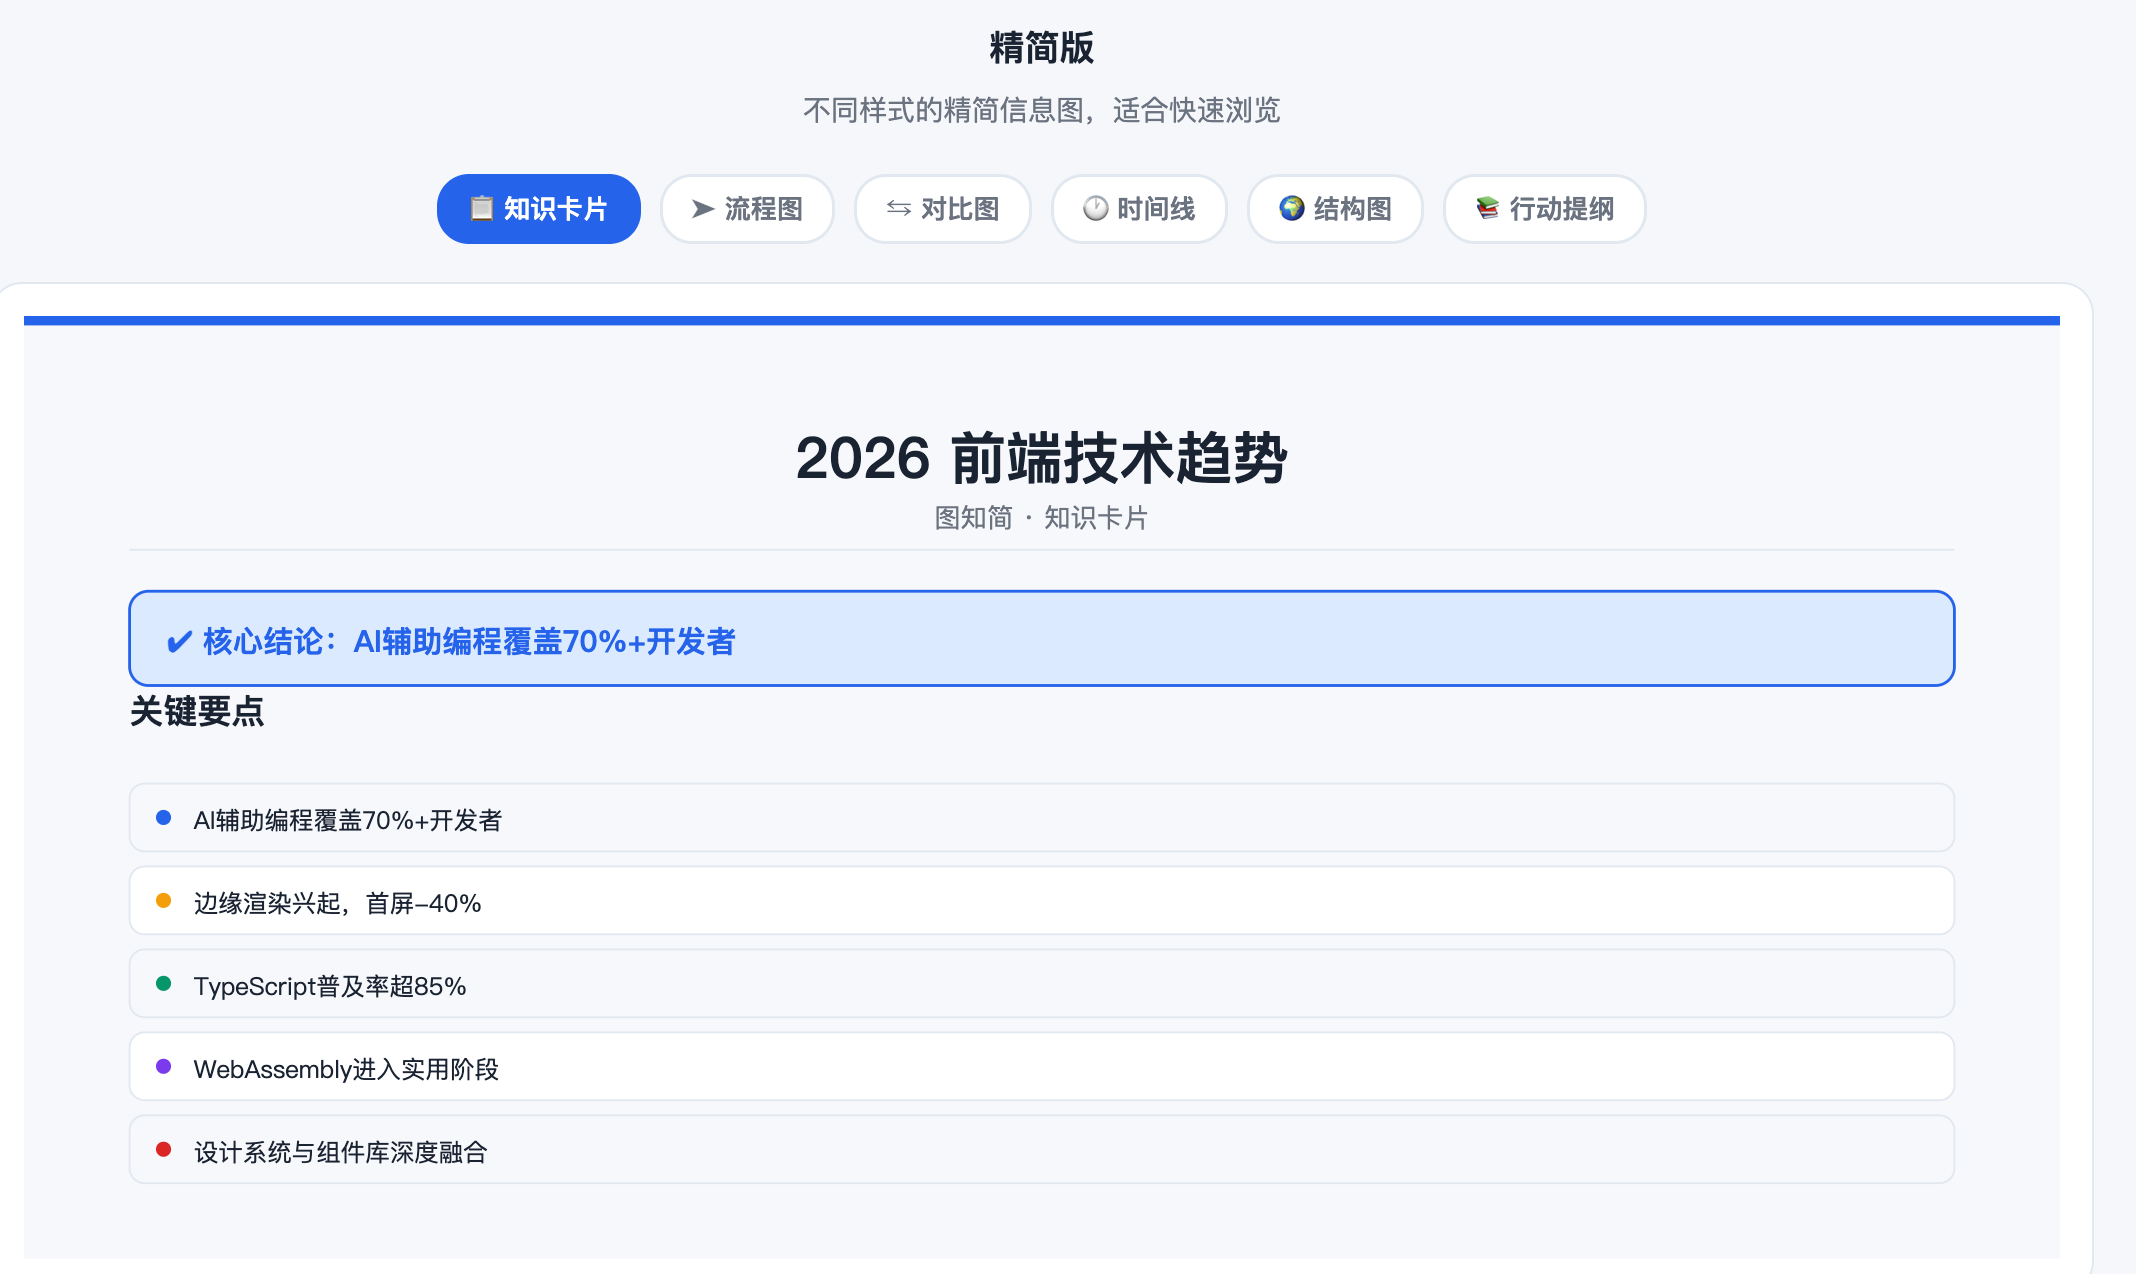Image resolution: width=2136 pixels, height=1274 pixels.
Task: Select the 行动提纲 tab
Action: click(1544, 209)
